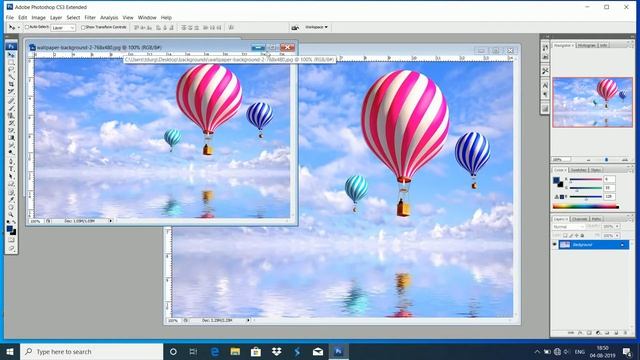The image size is (640, 360).
Task: Zoom out using the Navigator small mountains icon
Action: coord(588,160)
